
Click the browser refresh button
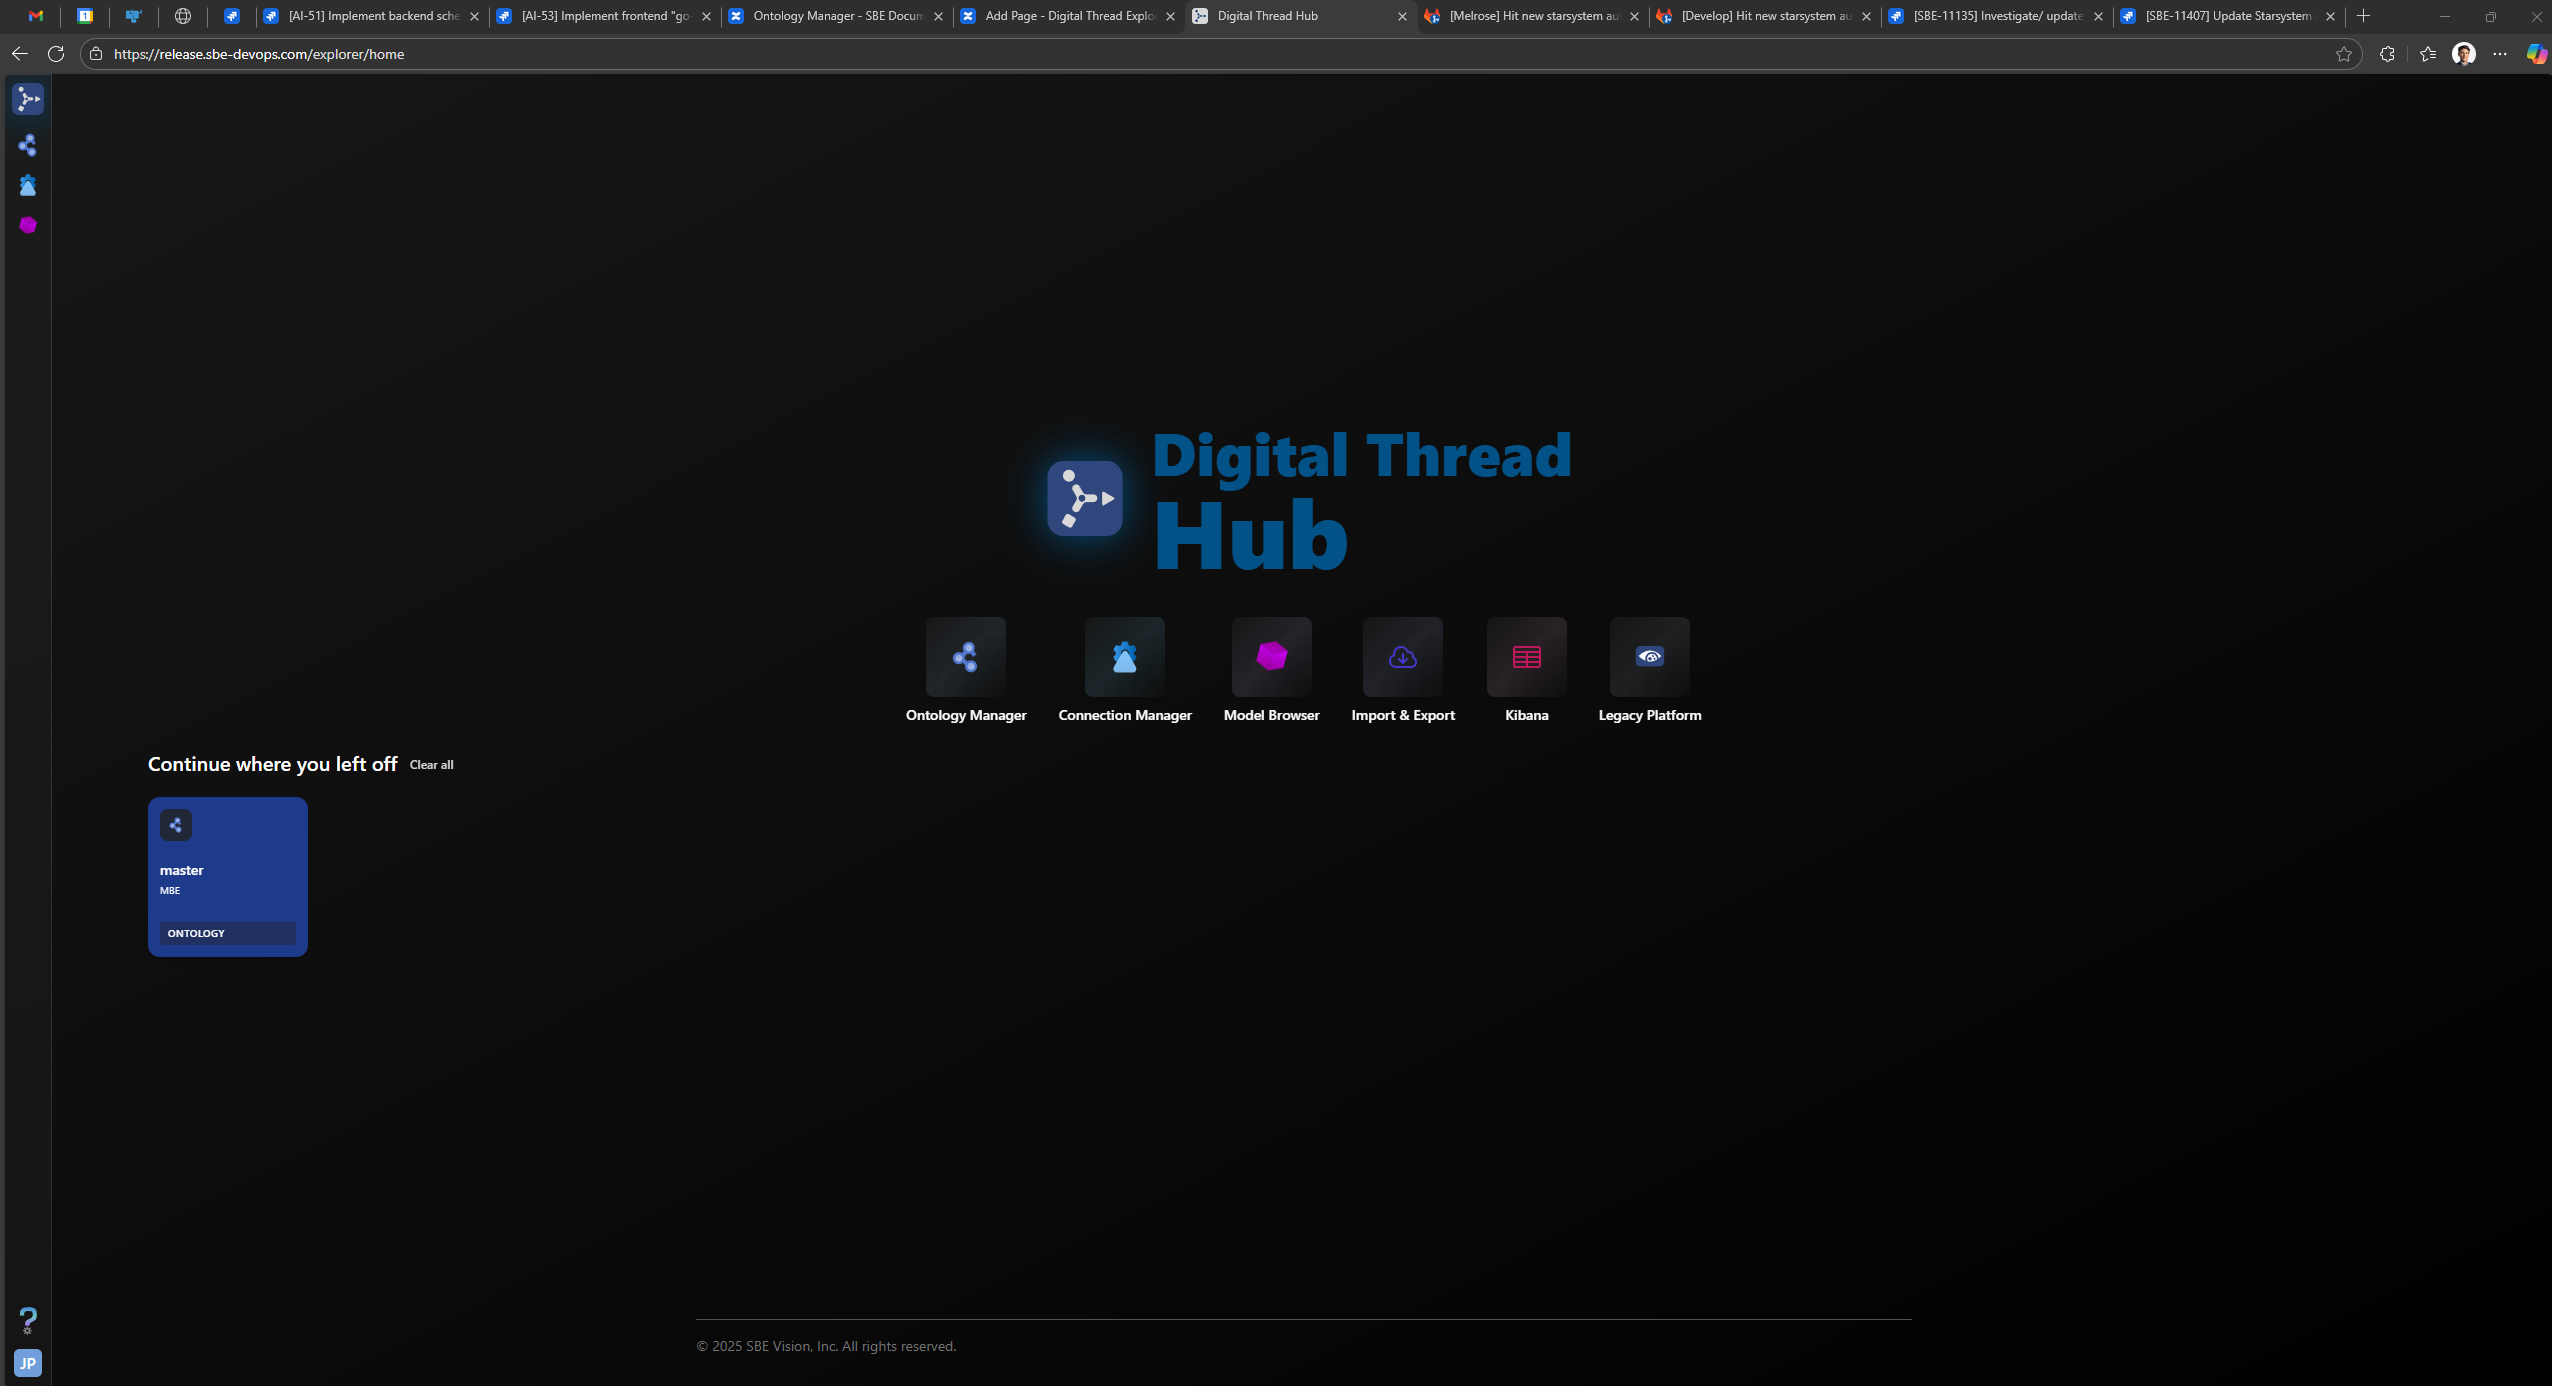pos(56,54)
